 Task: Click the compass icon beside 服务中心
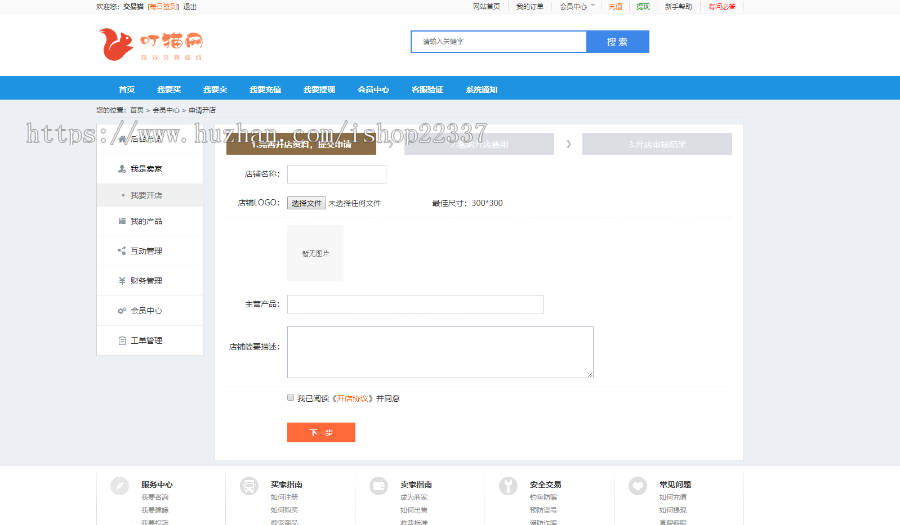pyautogui.click(x=119, y=486)
